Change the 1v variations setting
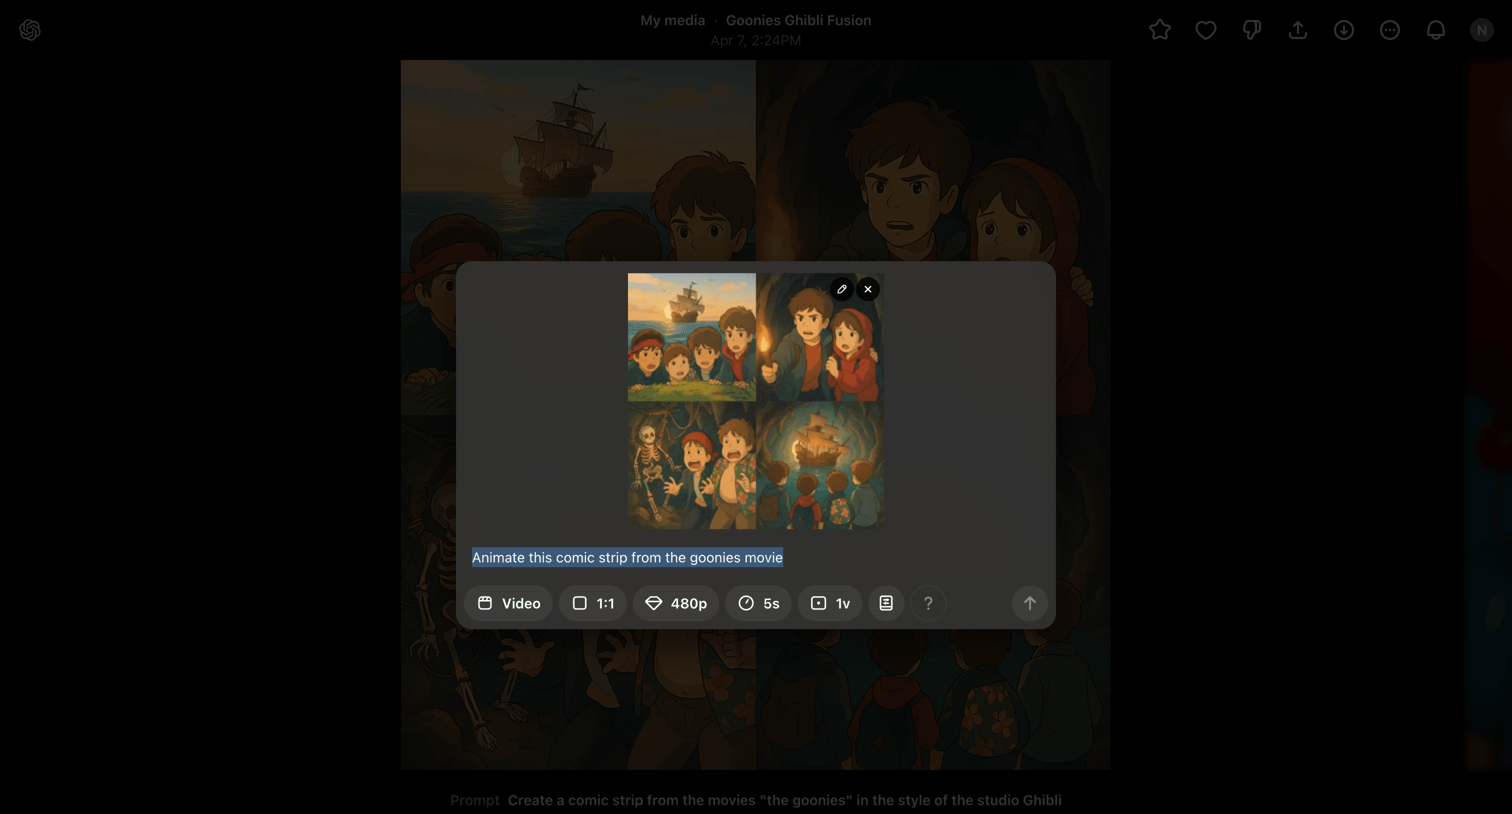The image size is (1512, 814). coord(830,603)
